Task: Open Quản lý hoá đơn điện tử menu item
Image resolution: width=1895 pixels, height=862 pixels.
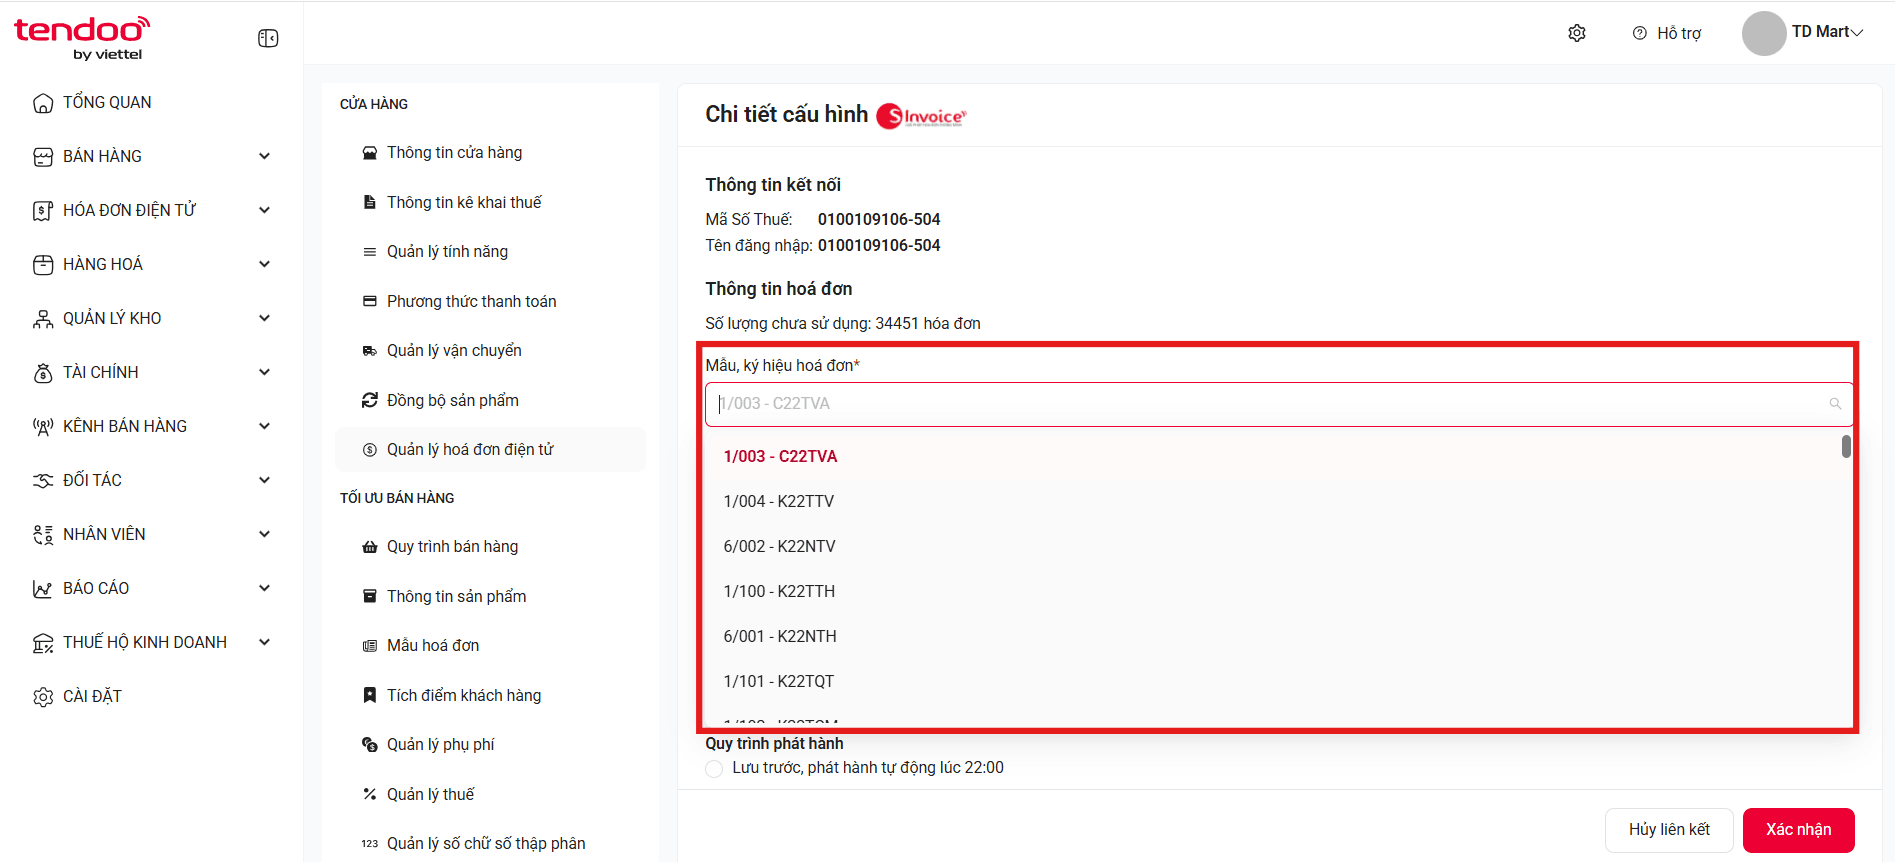Action: [490, 450]
